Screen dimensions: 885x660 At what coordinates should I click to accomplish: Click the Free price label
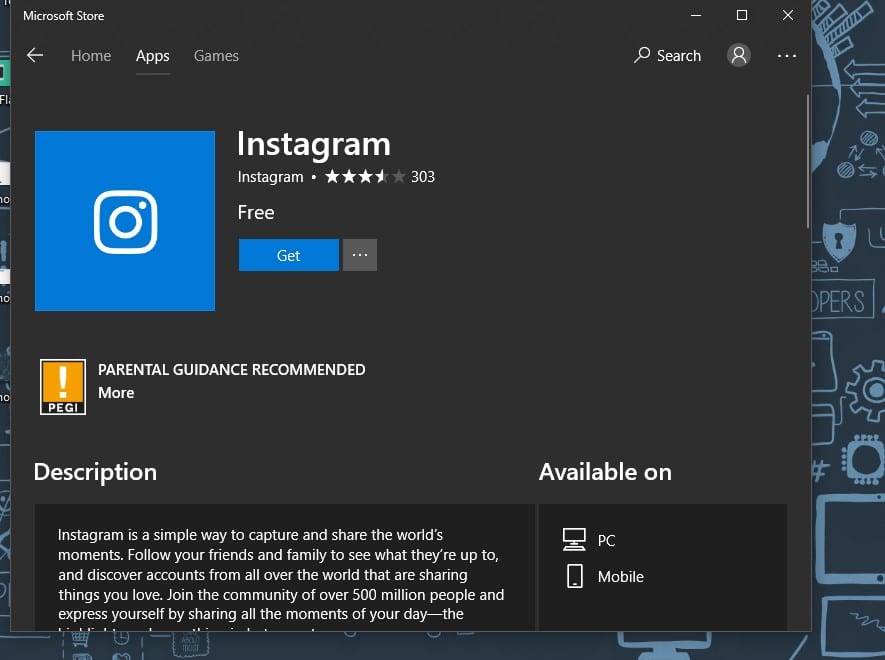tap(256, 212)
